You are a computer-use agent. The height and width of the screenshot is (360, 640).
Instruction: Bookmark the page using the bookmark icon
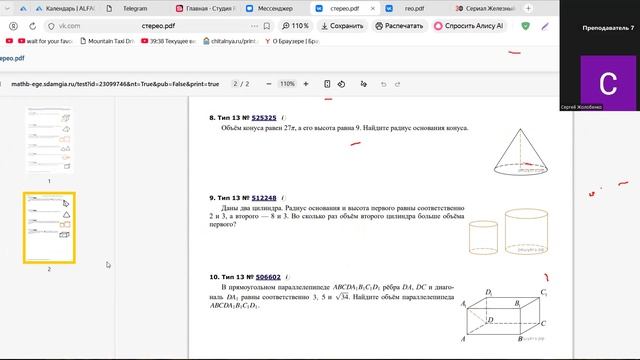(x=267, y=26)
